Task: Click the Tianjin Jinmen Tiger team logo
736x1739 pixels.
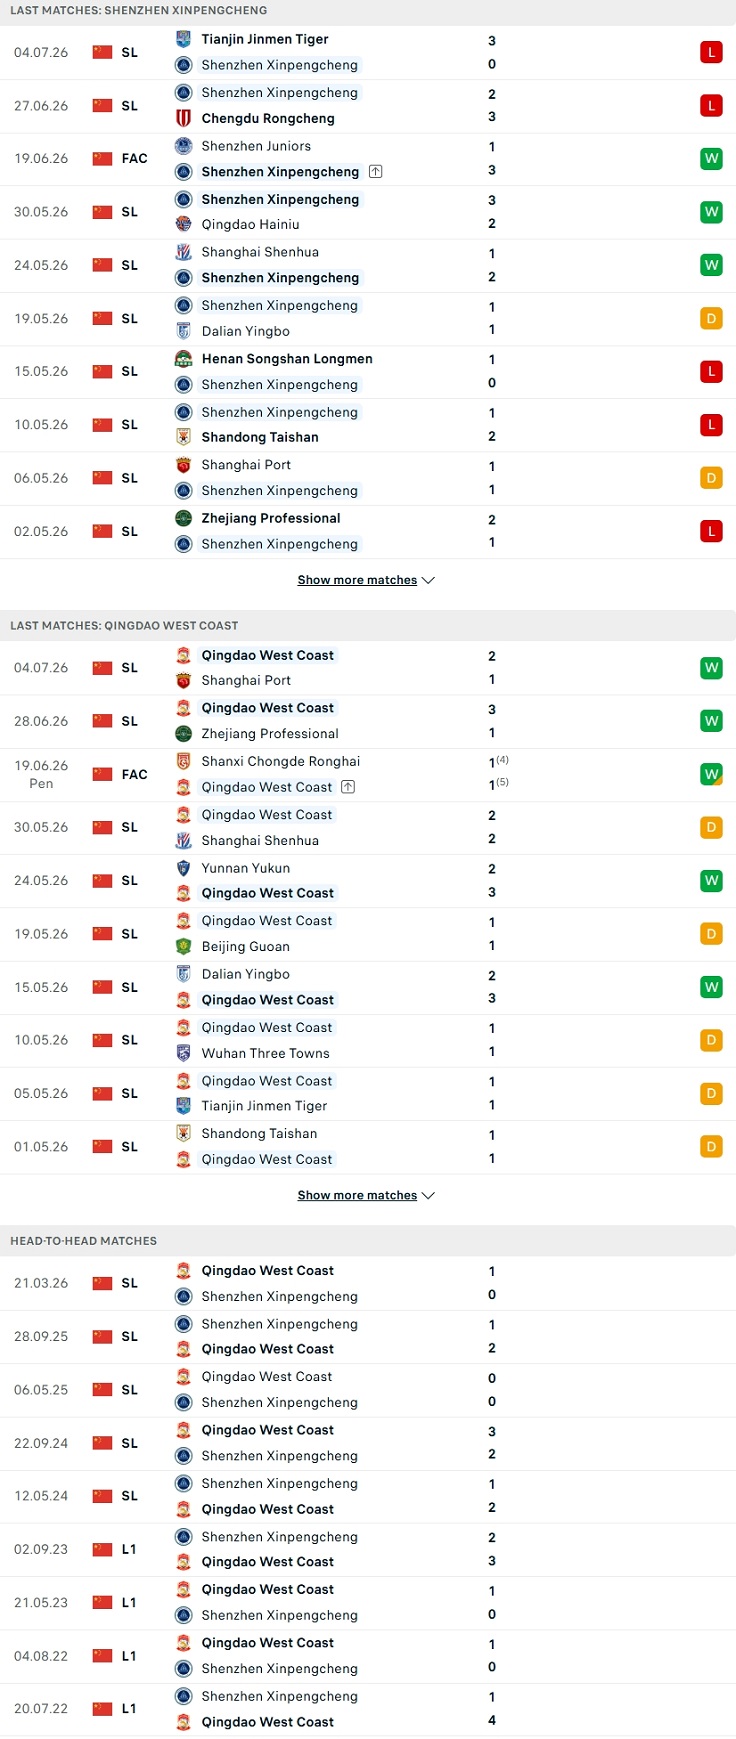Action: pos(183,39)
